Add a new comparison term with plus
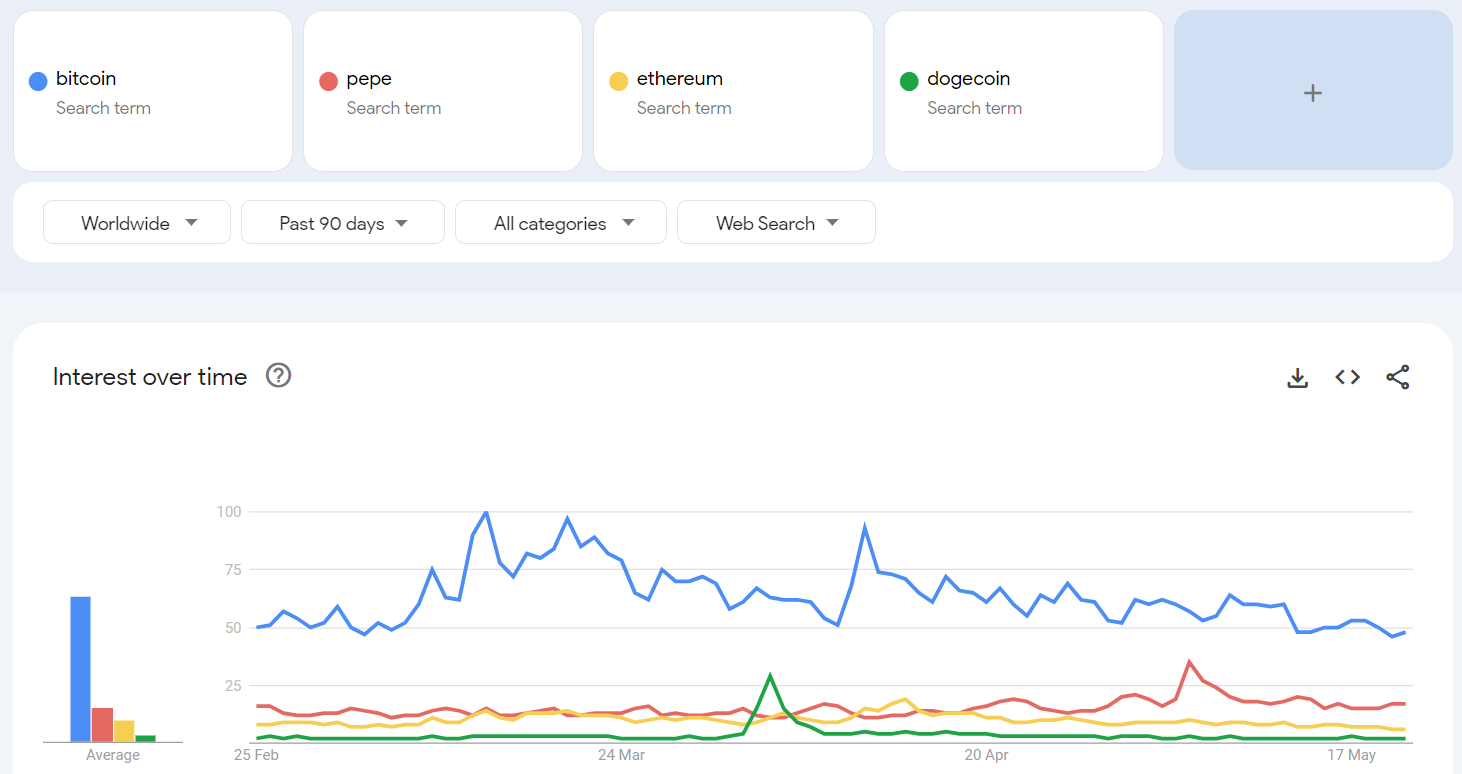The image size is (1462, 774). 1313,91
